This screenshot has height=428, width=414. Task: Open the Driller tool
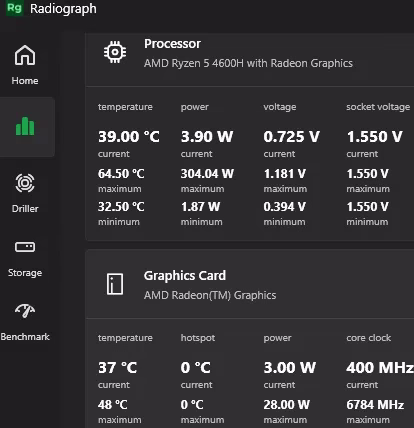[25, 193]
